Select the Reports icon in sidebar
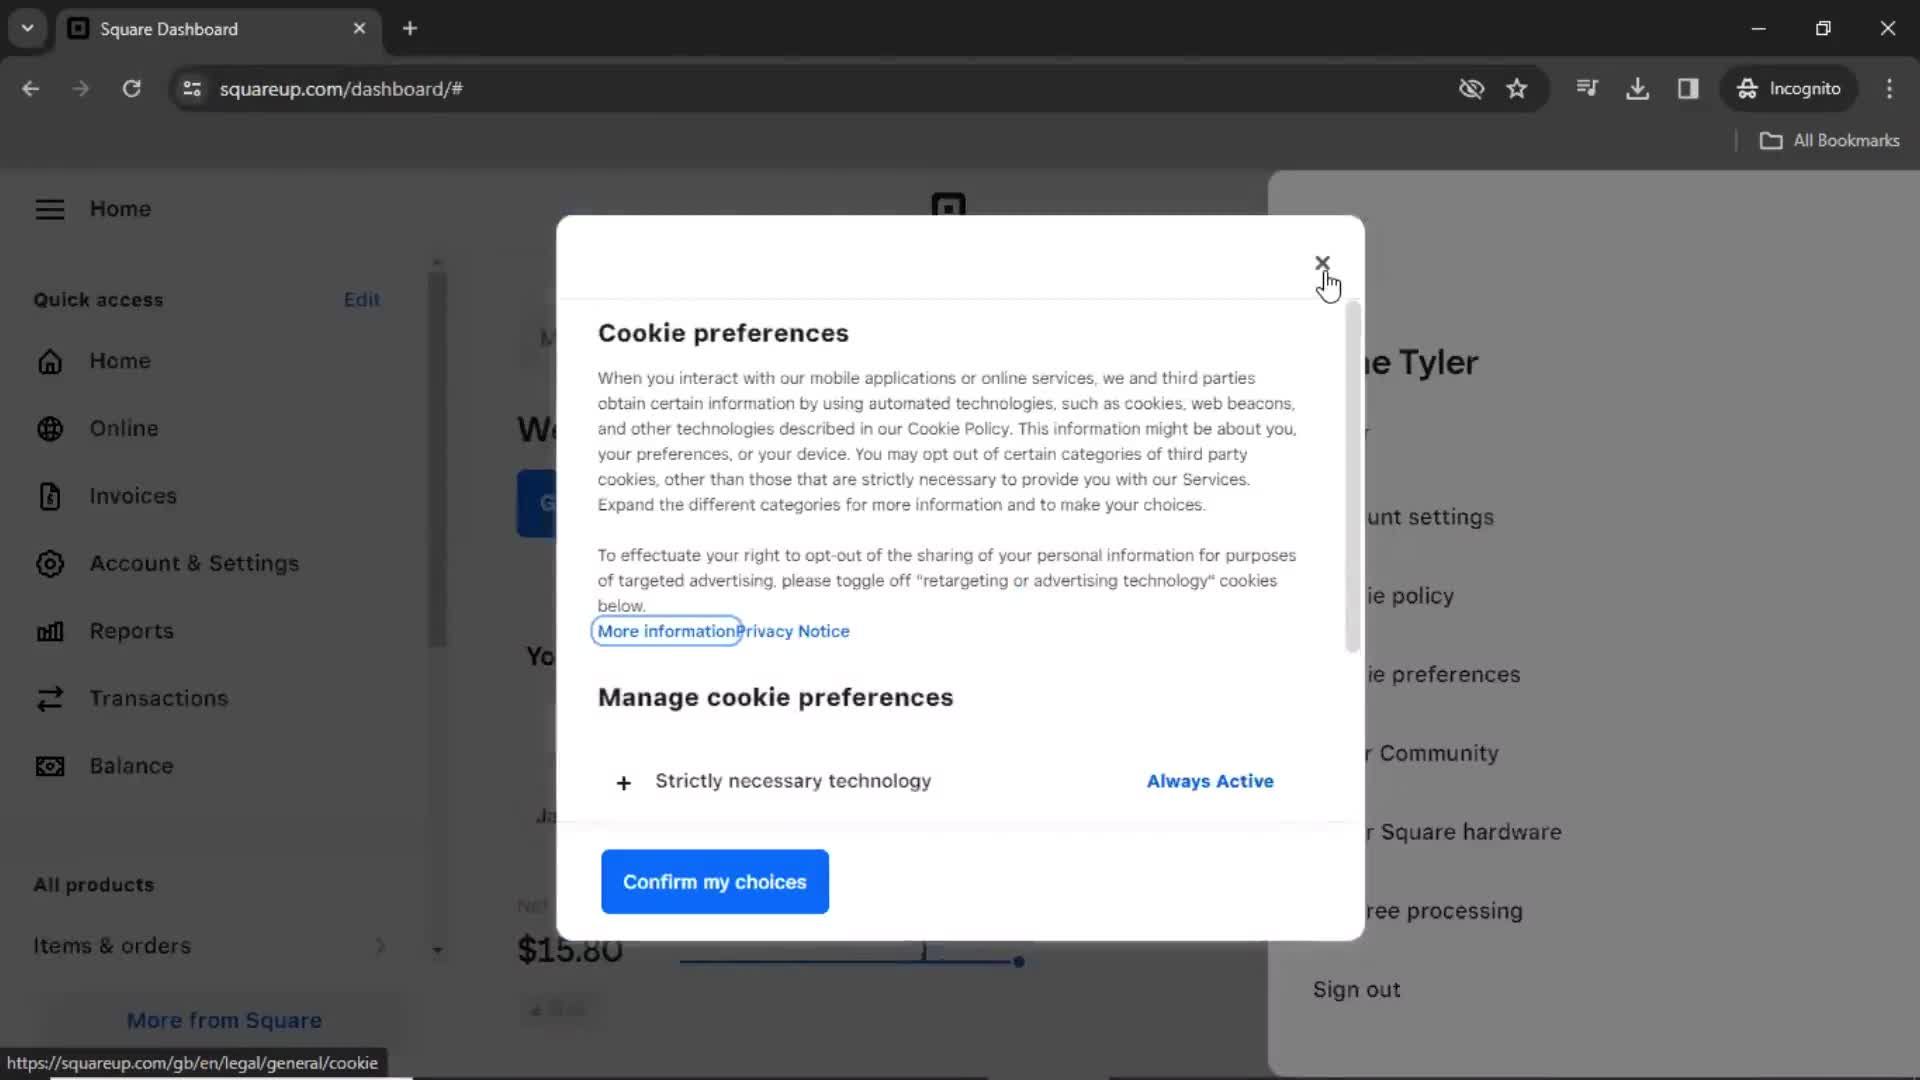Viewport: 1920px width, 1080px height. tap(49, 630)
